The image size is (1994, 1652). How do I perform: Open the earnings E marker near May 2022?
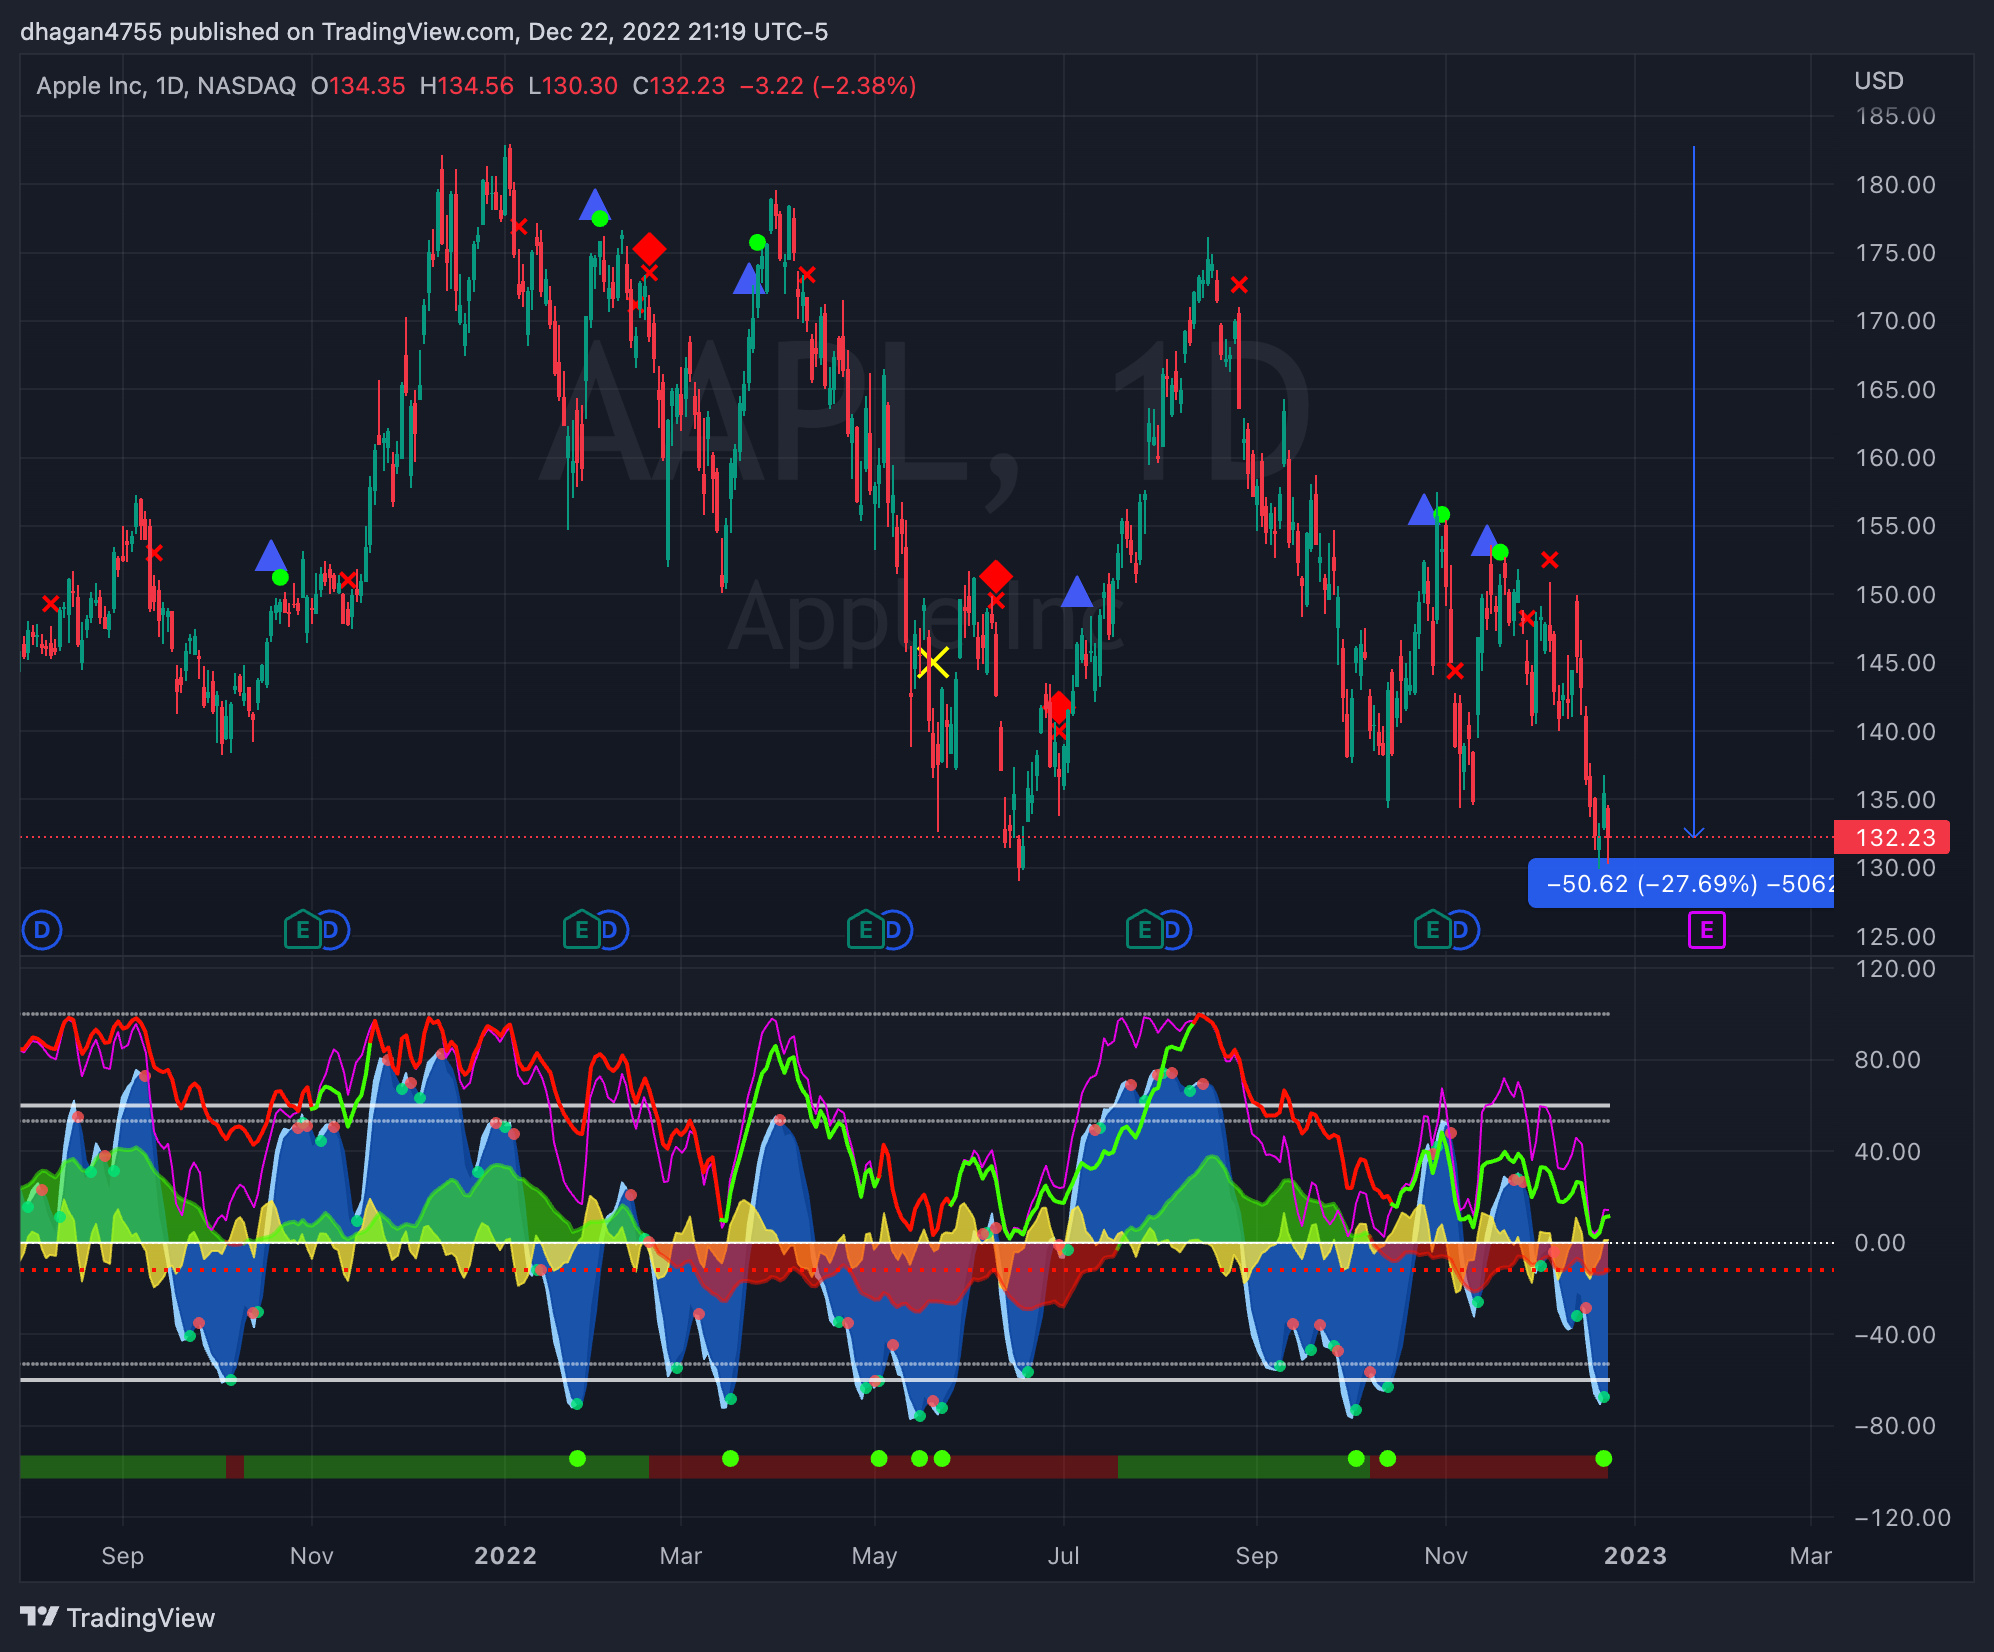pos(865,931)
